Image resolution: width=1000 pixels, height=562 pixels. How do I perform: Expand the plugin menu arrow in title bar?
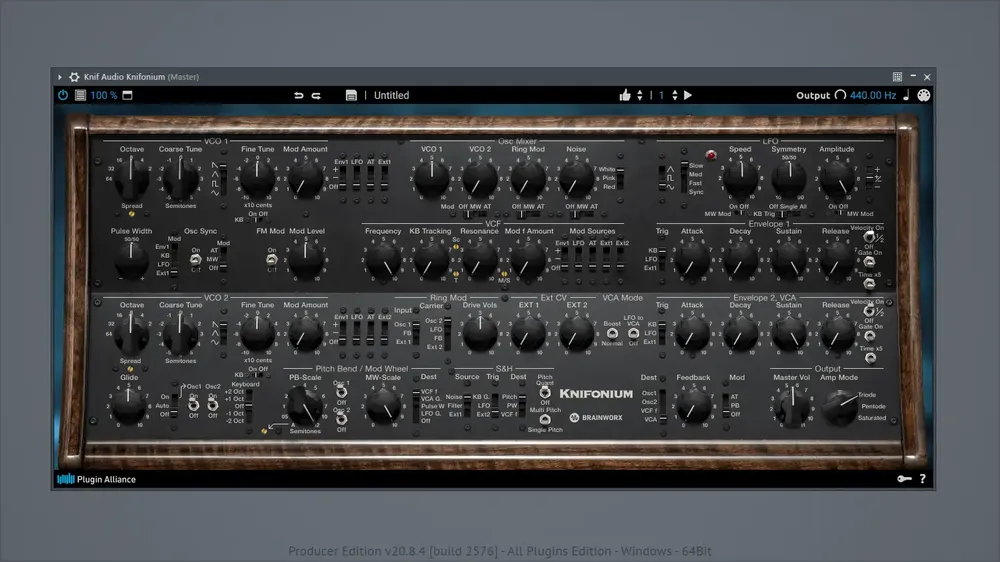click(60, 77)
